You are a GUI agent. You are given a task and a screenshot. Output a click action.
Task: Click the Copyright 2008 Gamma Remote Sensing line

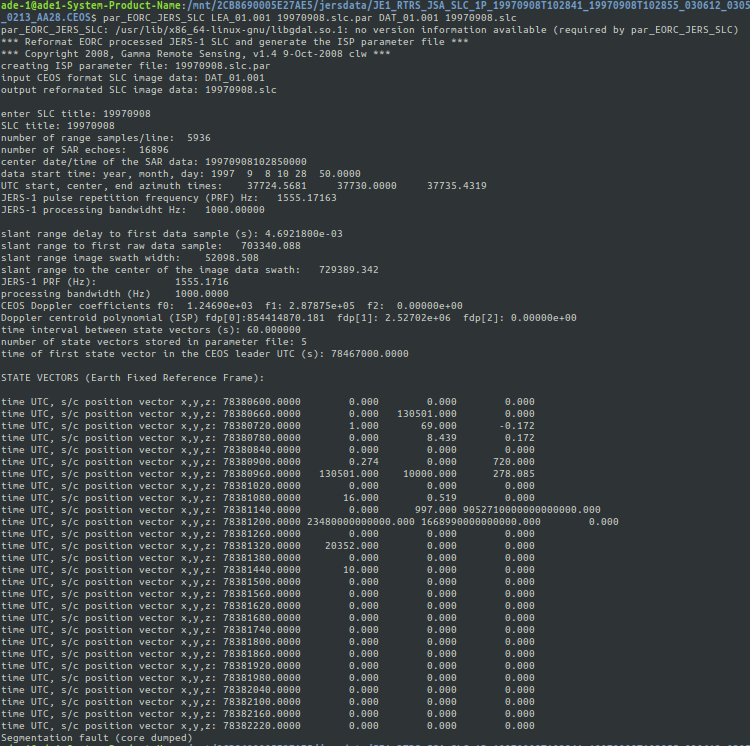point(196,54)
